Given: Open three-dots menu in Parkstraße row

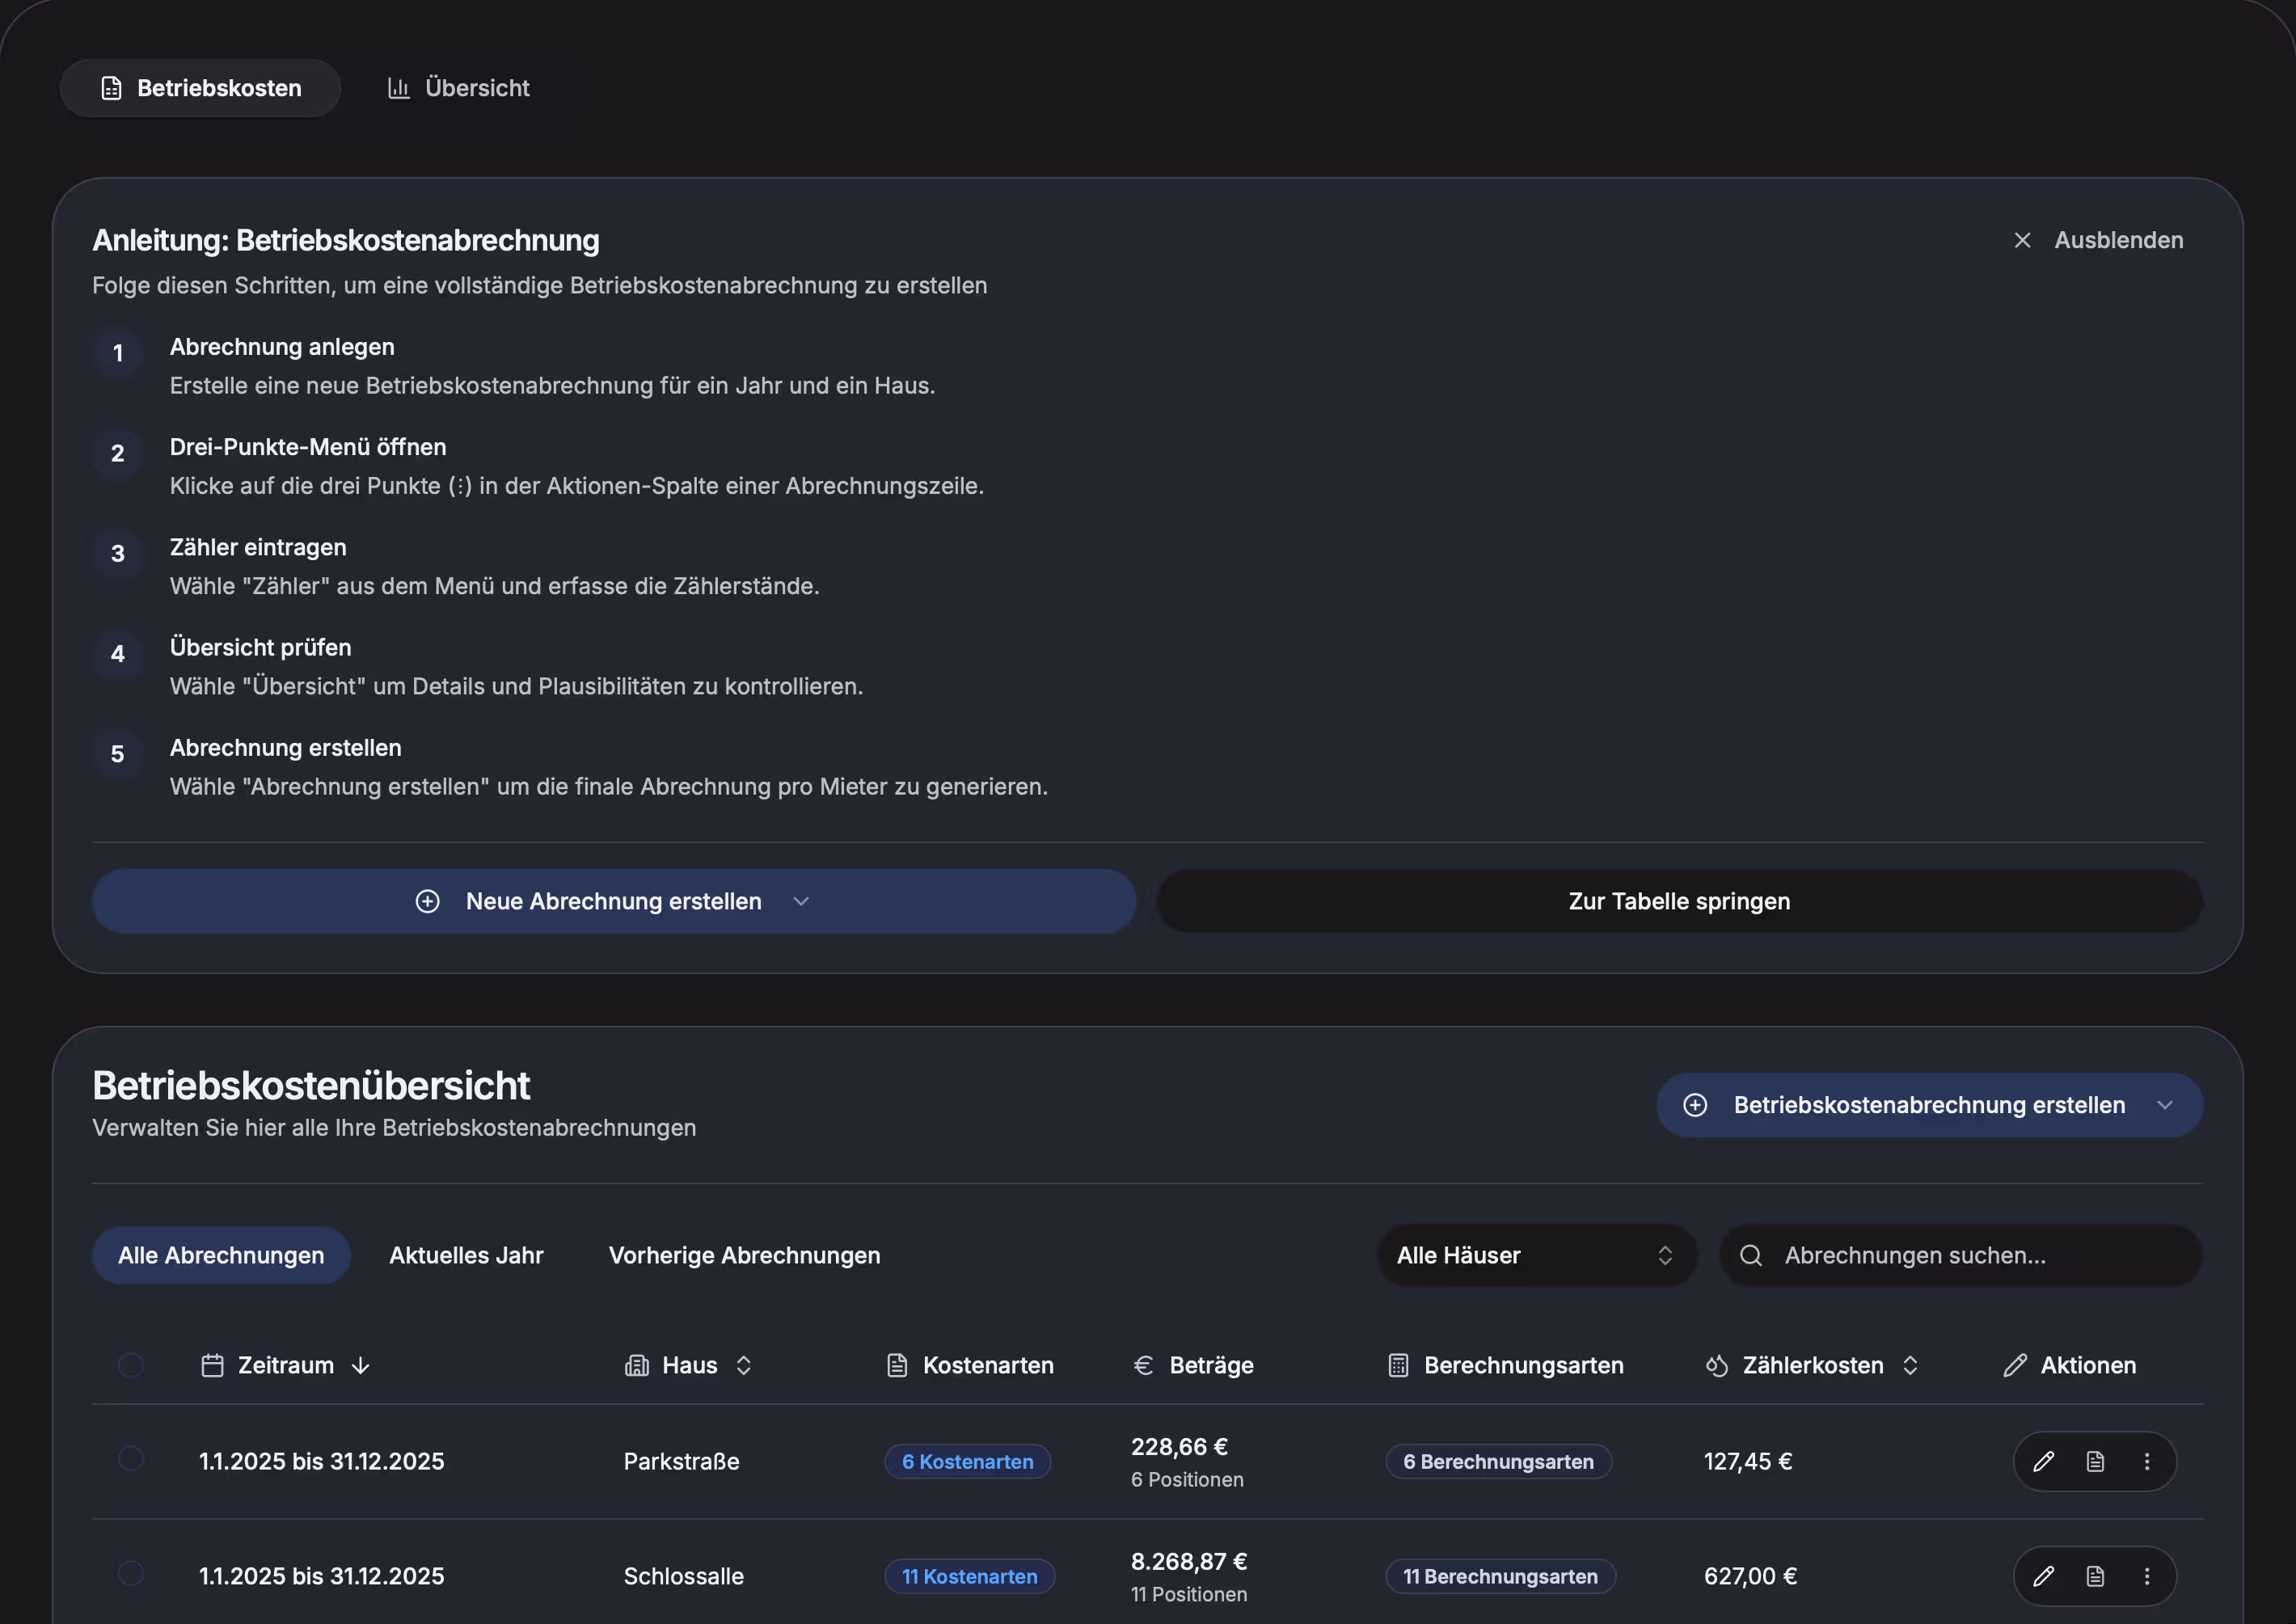Looking at the screenshot, I should (2146, 1461).
